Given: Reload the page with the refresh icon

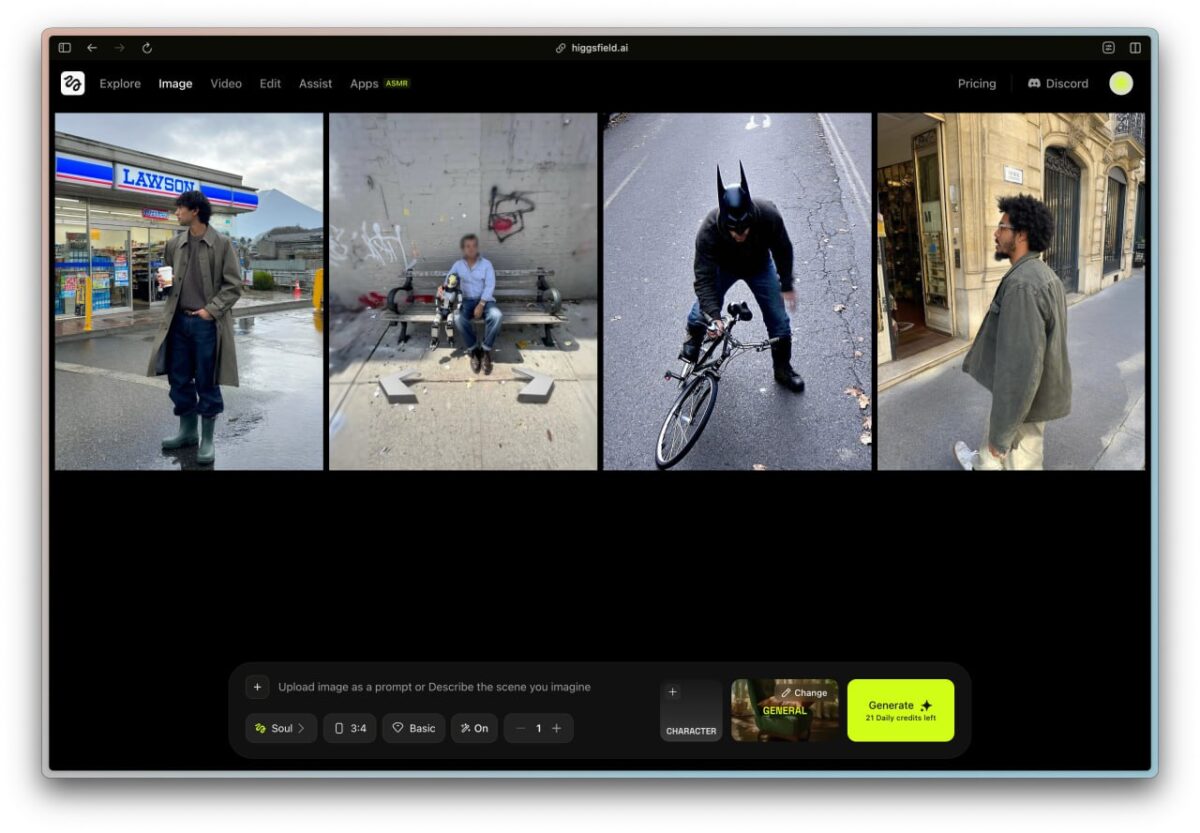Looking at the screenshot, I should 147,48.
